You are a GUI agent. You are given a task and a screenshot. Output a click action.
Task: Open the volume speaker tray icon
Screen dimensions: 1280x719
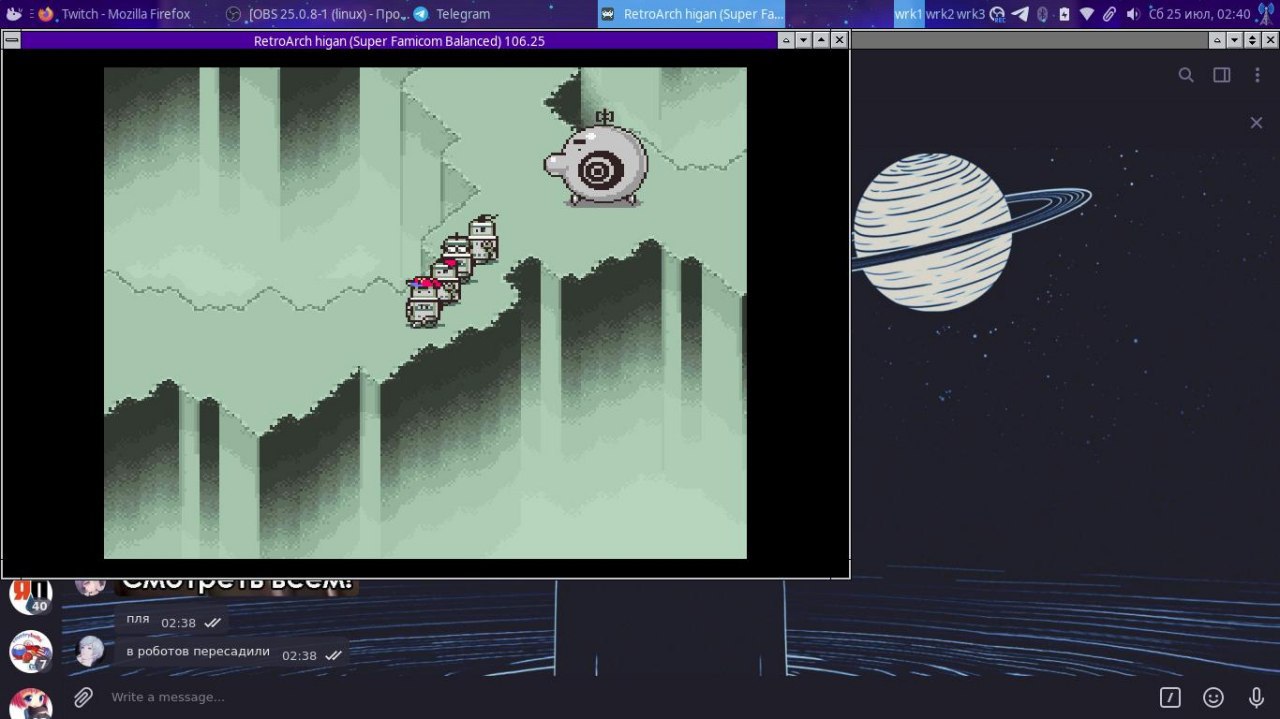click(x=1132, y=14)
